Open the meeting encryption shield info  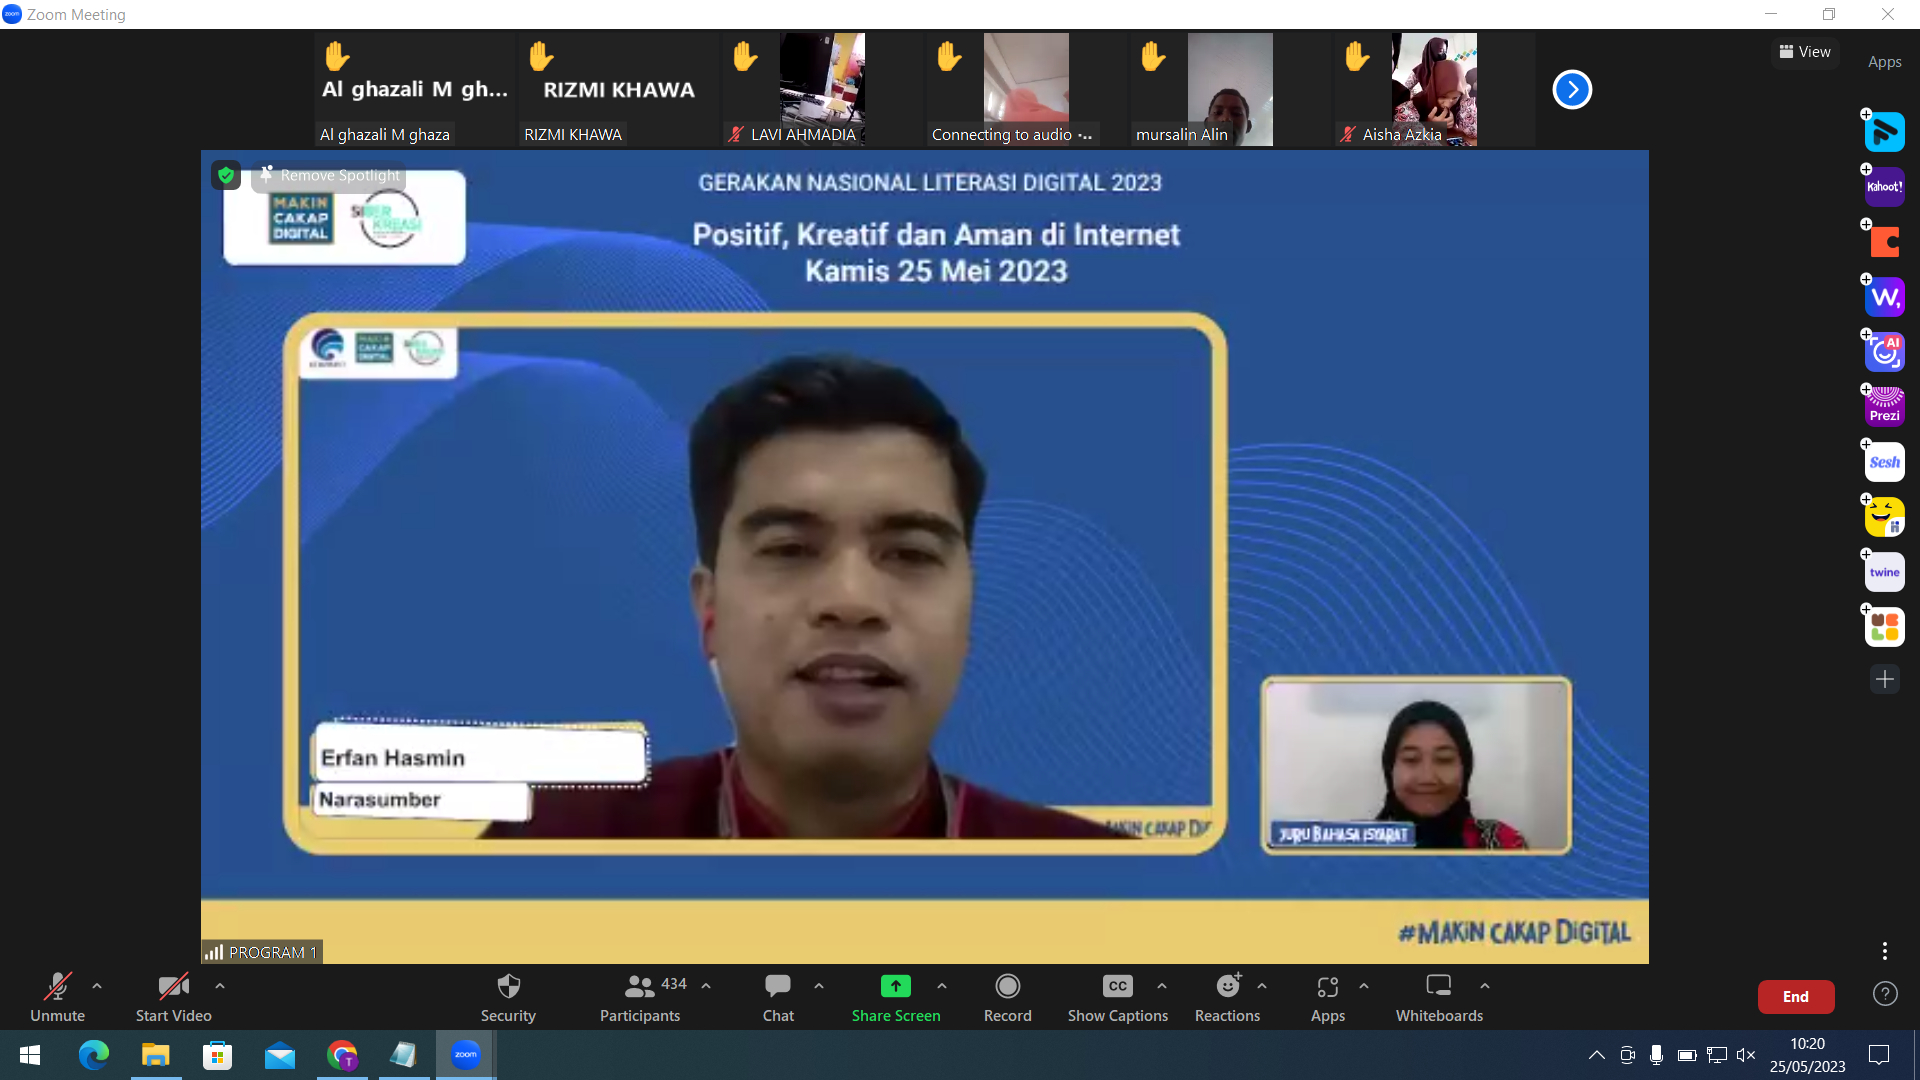(x=226, y=175)
